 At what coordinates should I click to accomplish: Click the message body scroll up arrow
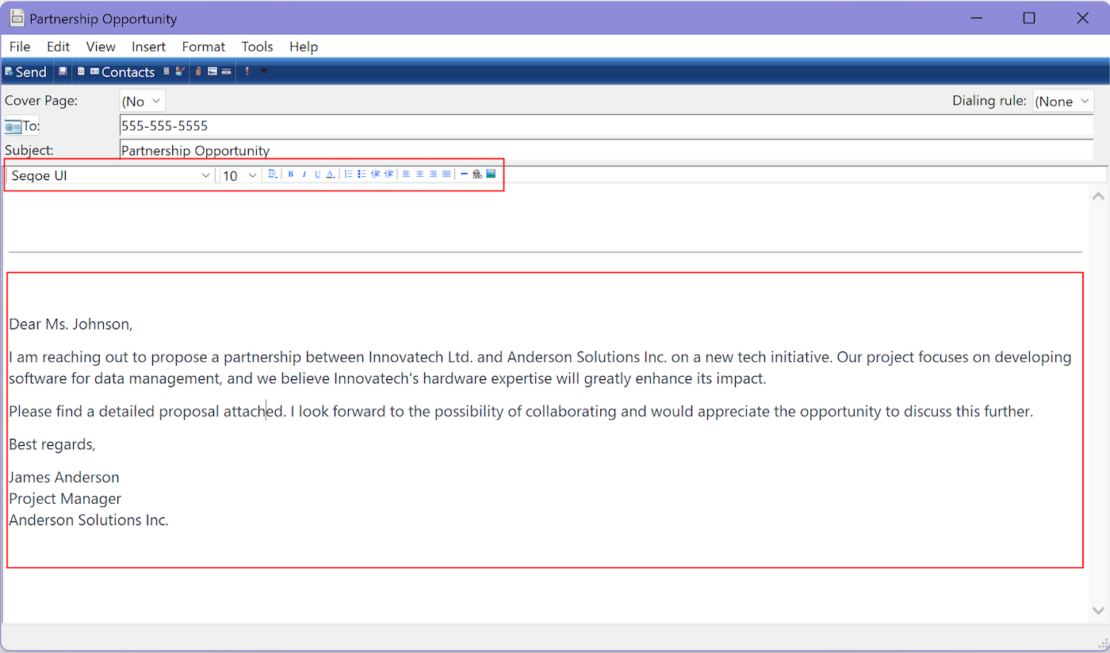pos(1098,196)
